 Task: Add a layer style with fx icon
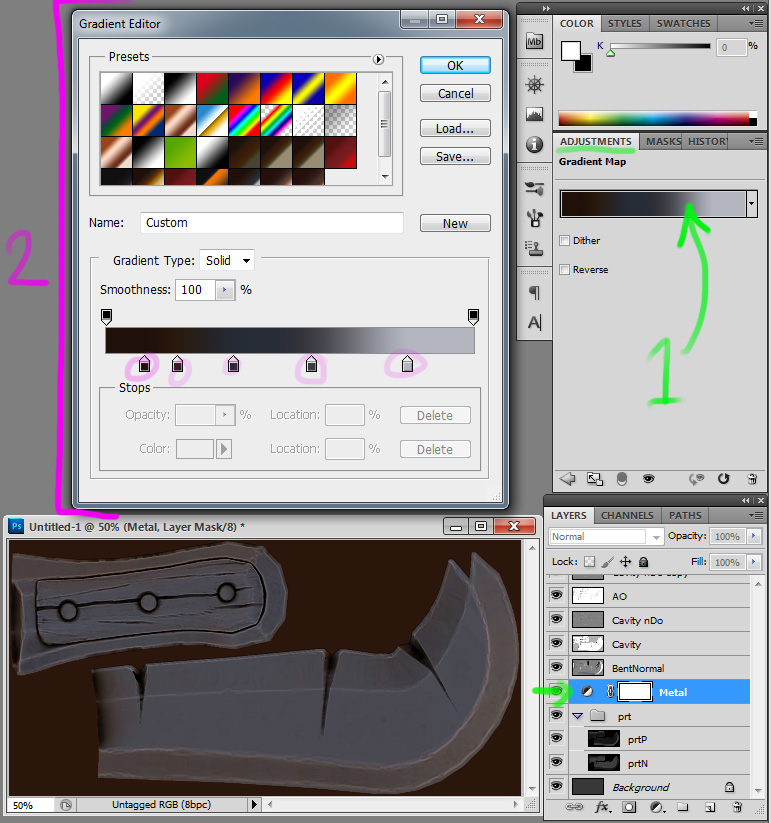(x=603, y=807)
